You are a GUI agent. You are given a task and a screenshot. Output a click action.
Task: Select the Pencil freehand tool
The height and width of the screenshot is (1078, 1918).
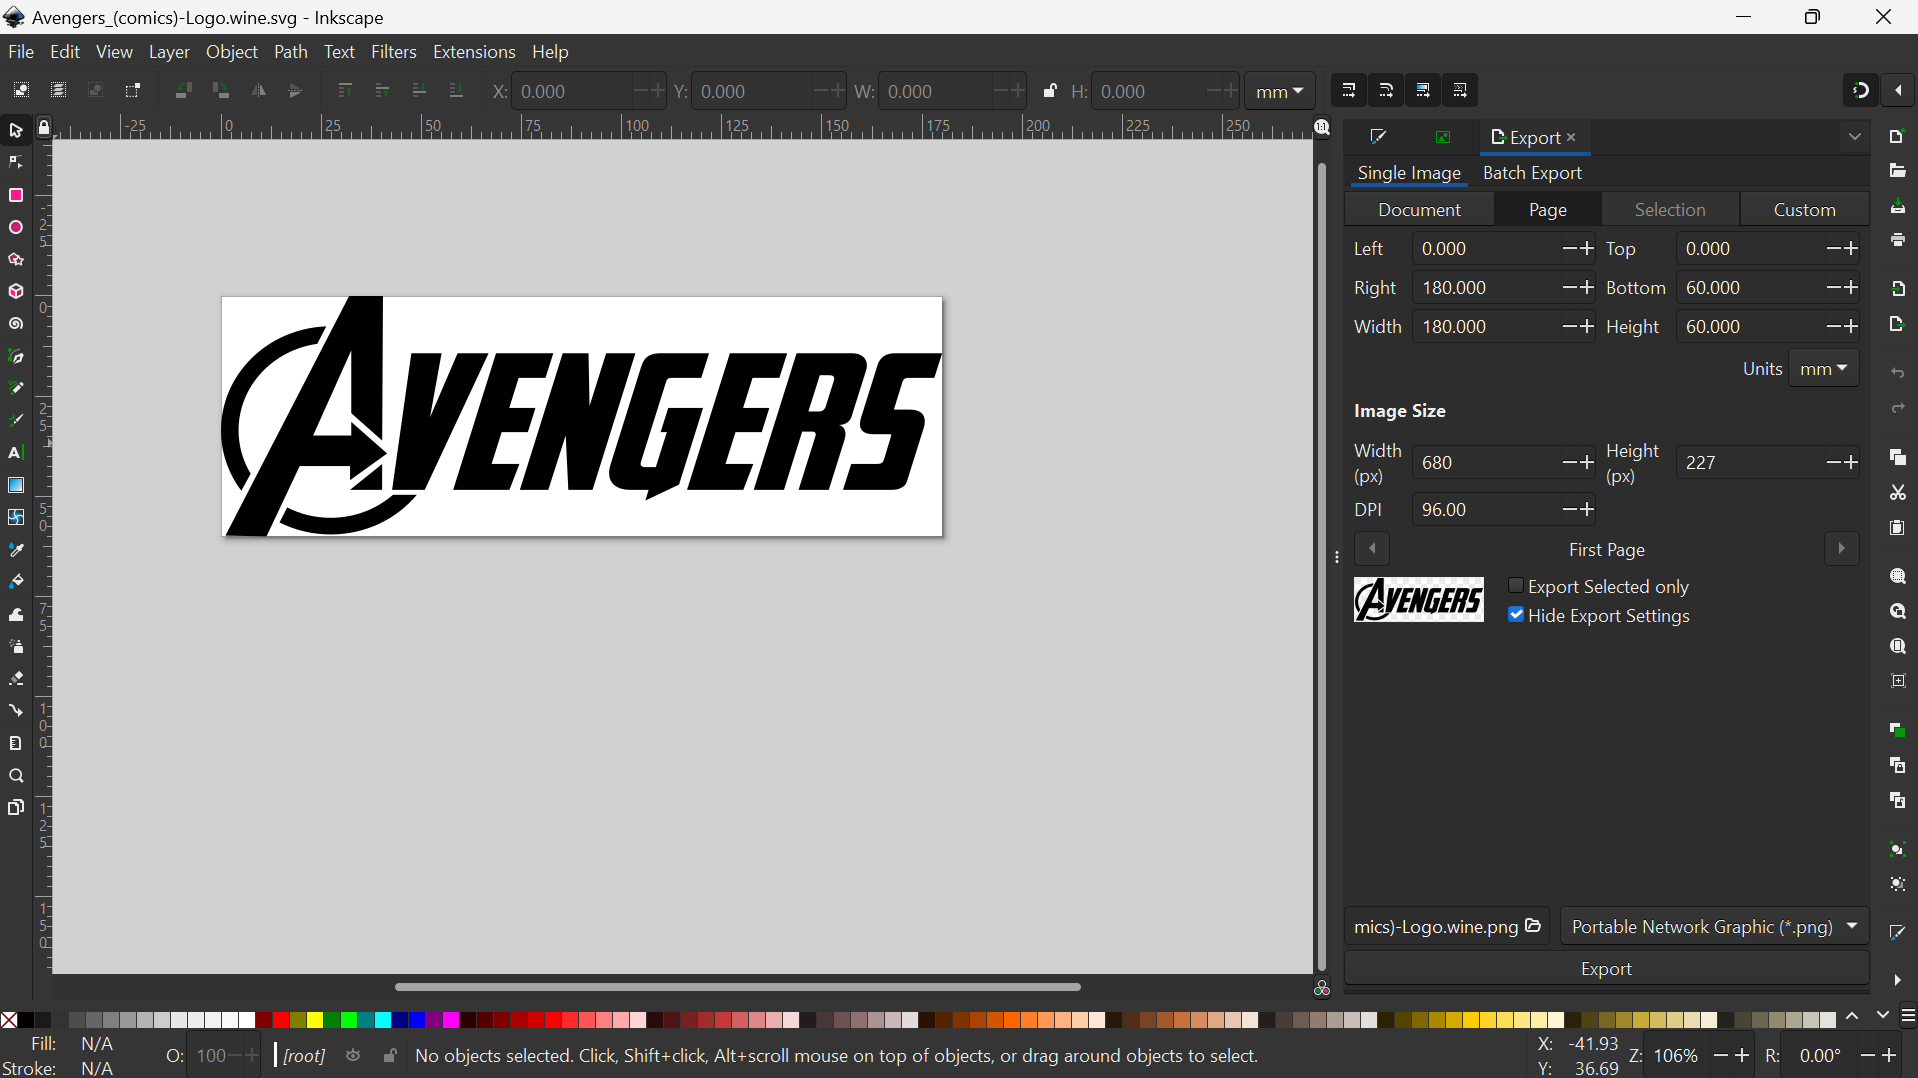click(x=16, y=389)
